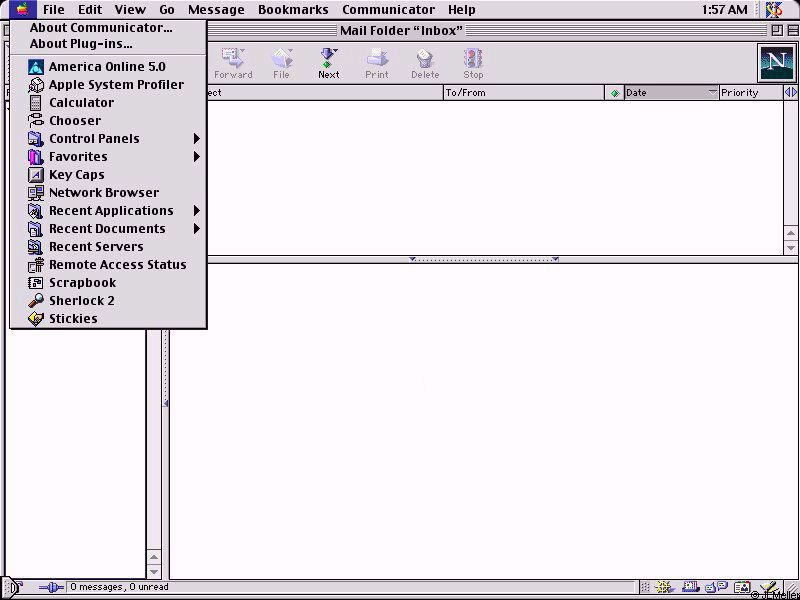This screenshot has width=800, height=600.
Task: Open the Message menu
Action: pyautogui.click(x=216, y=10)
